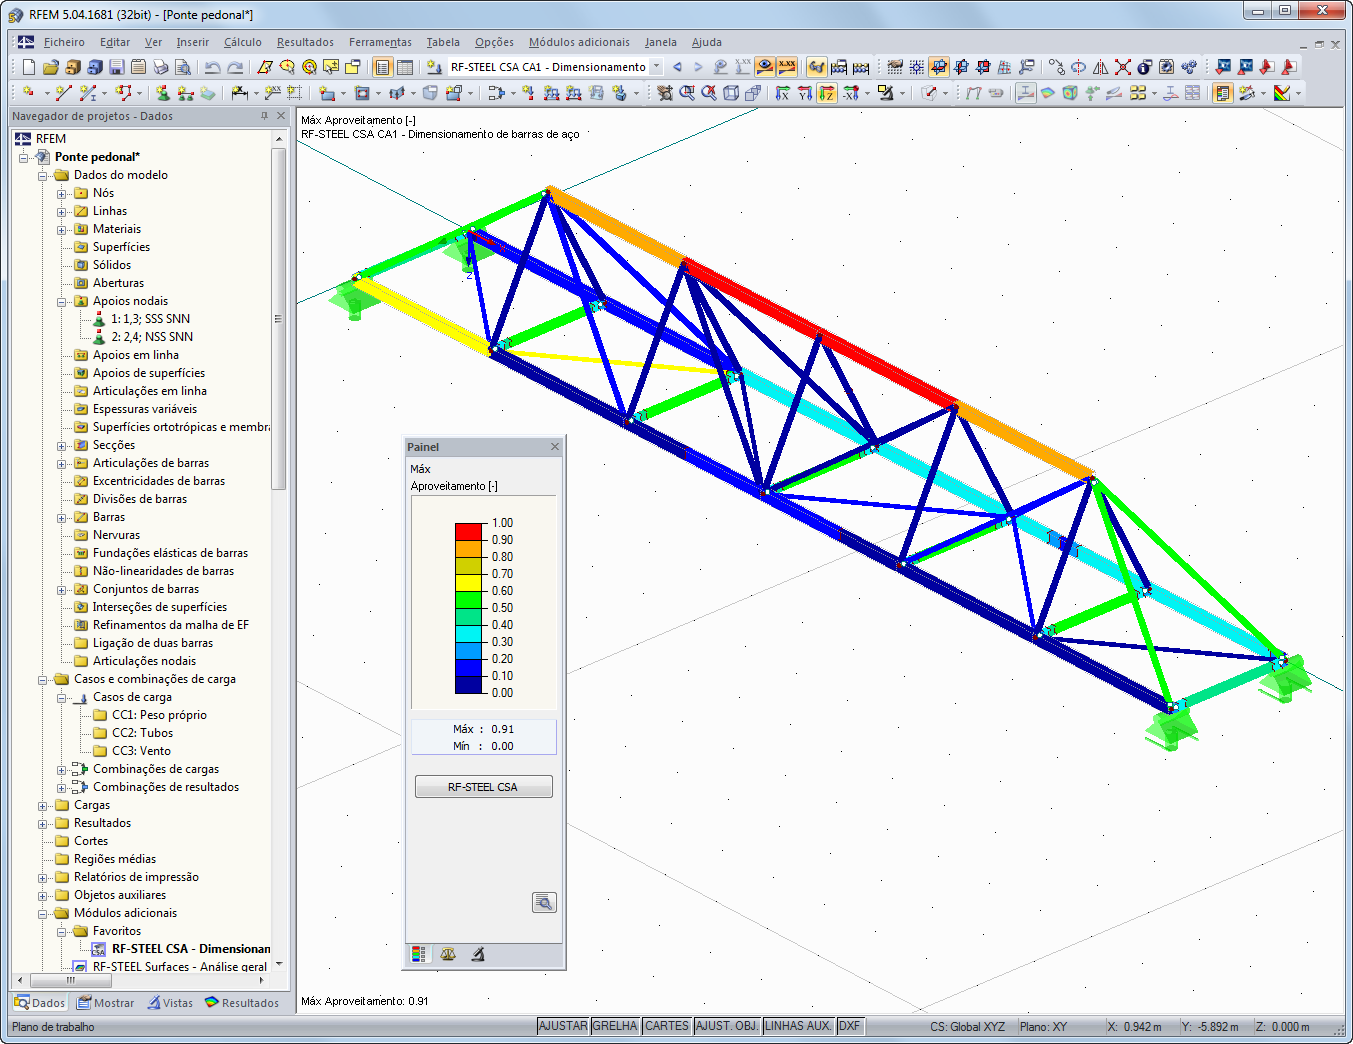Viewport: 1353px width, 1044px height.
Task: Select the filter microscope tab in Painel
Action: click(477, 954)
